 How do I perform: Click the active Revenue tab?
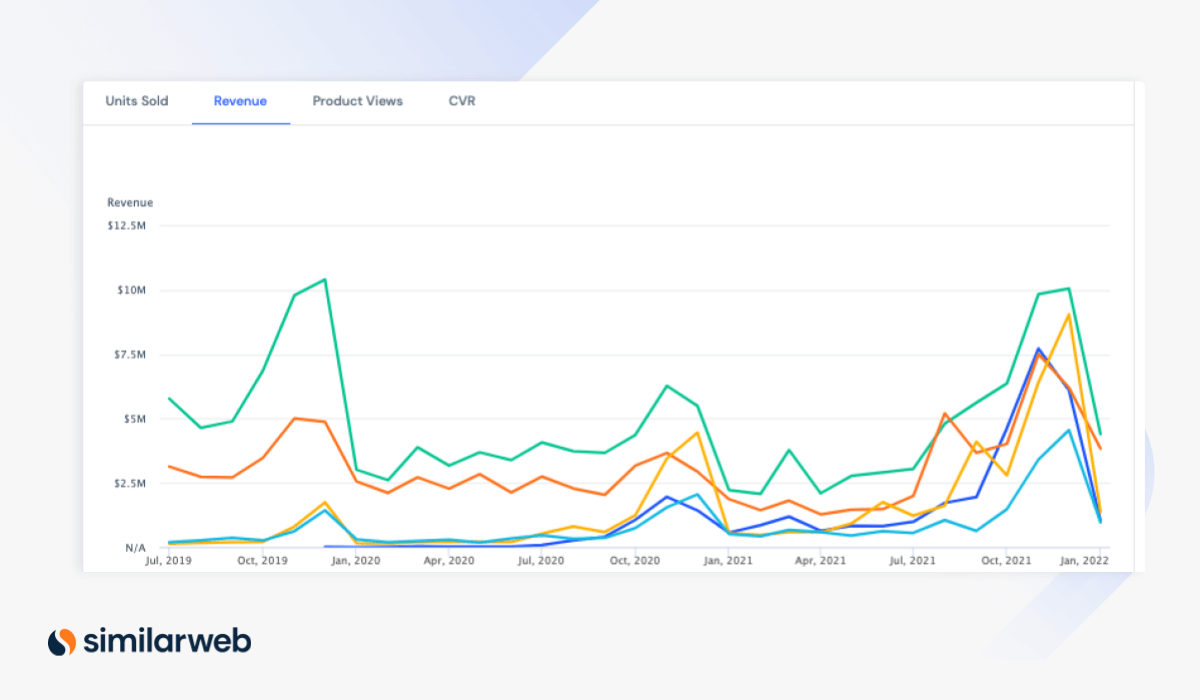240,101
